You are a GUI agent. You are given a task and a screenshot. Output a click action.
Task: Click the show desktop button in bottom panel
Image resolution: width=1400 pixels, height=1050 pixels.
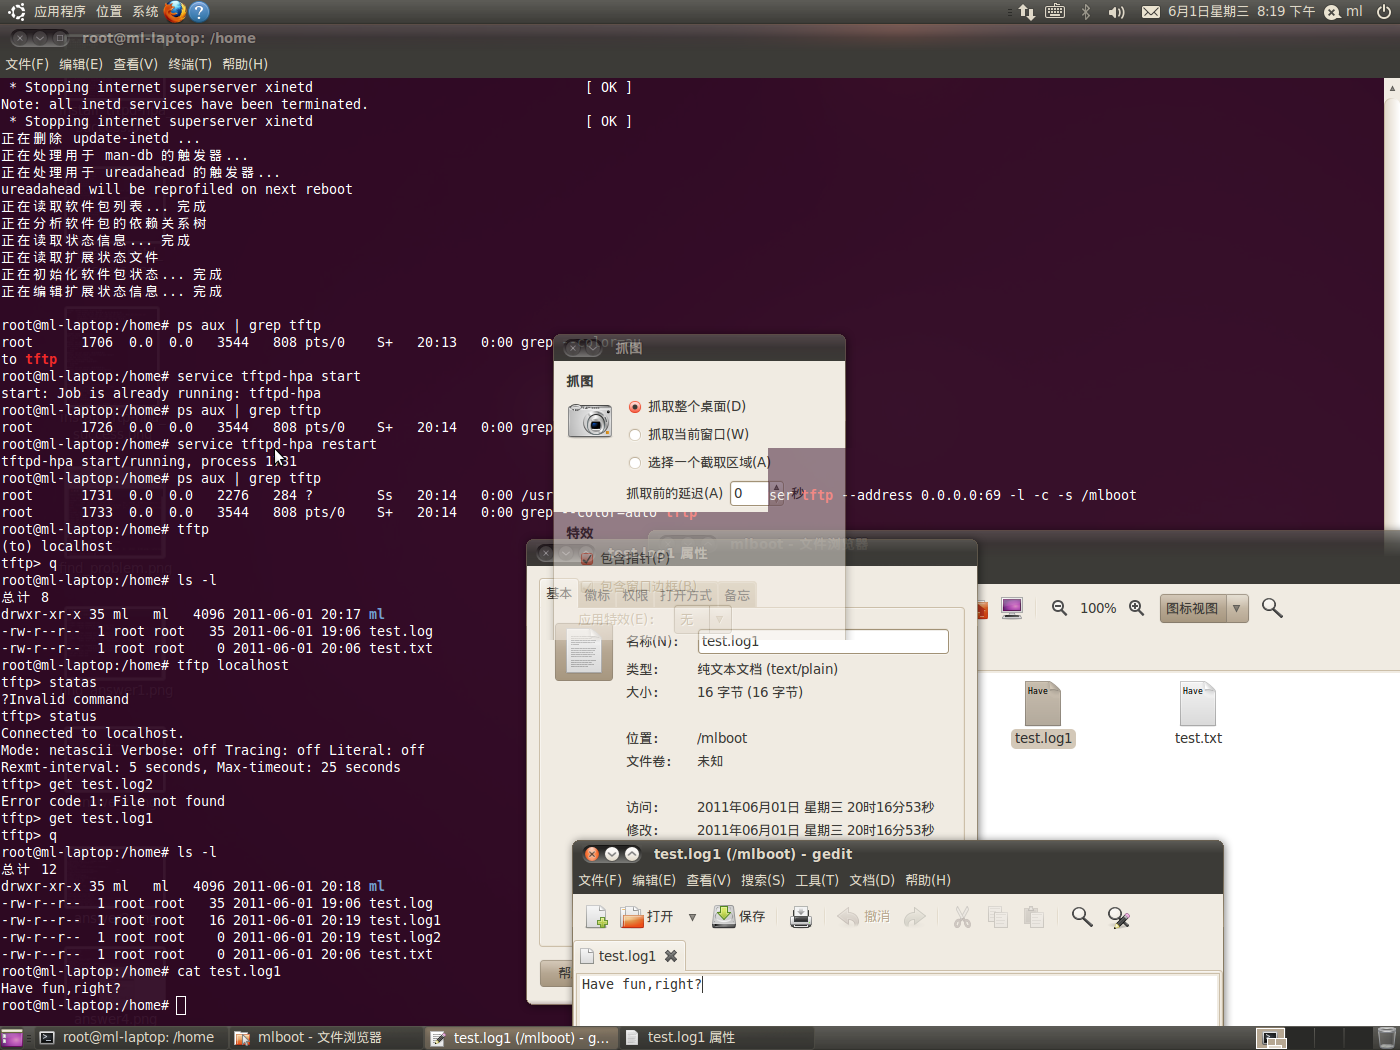coord(12,1038)
